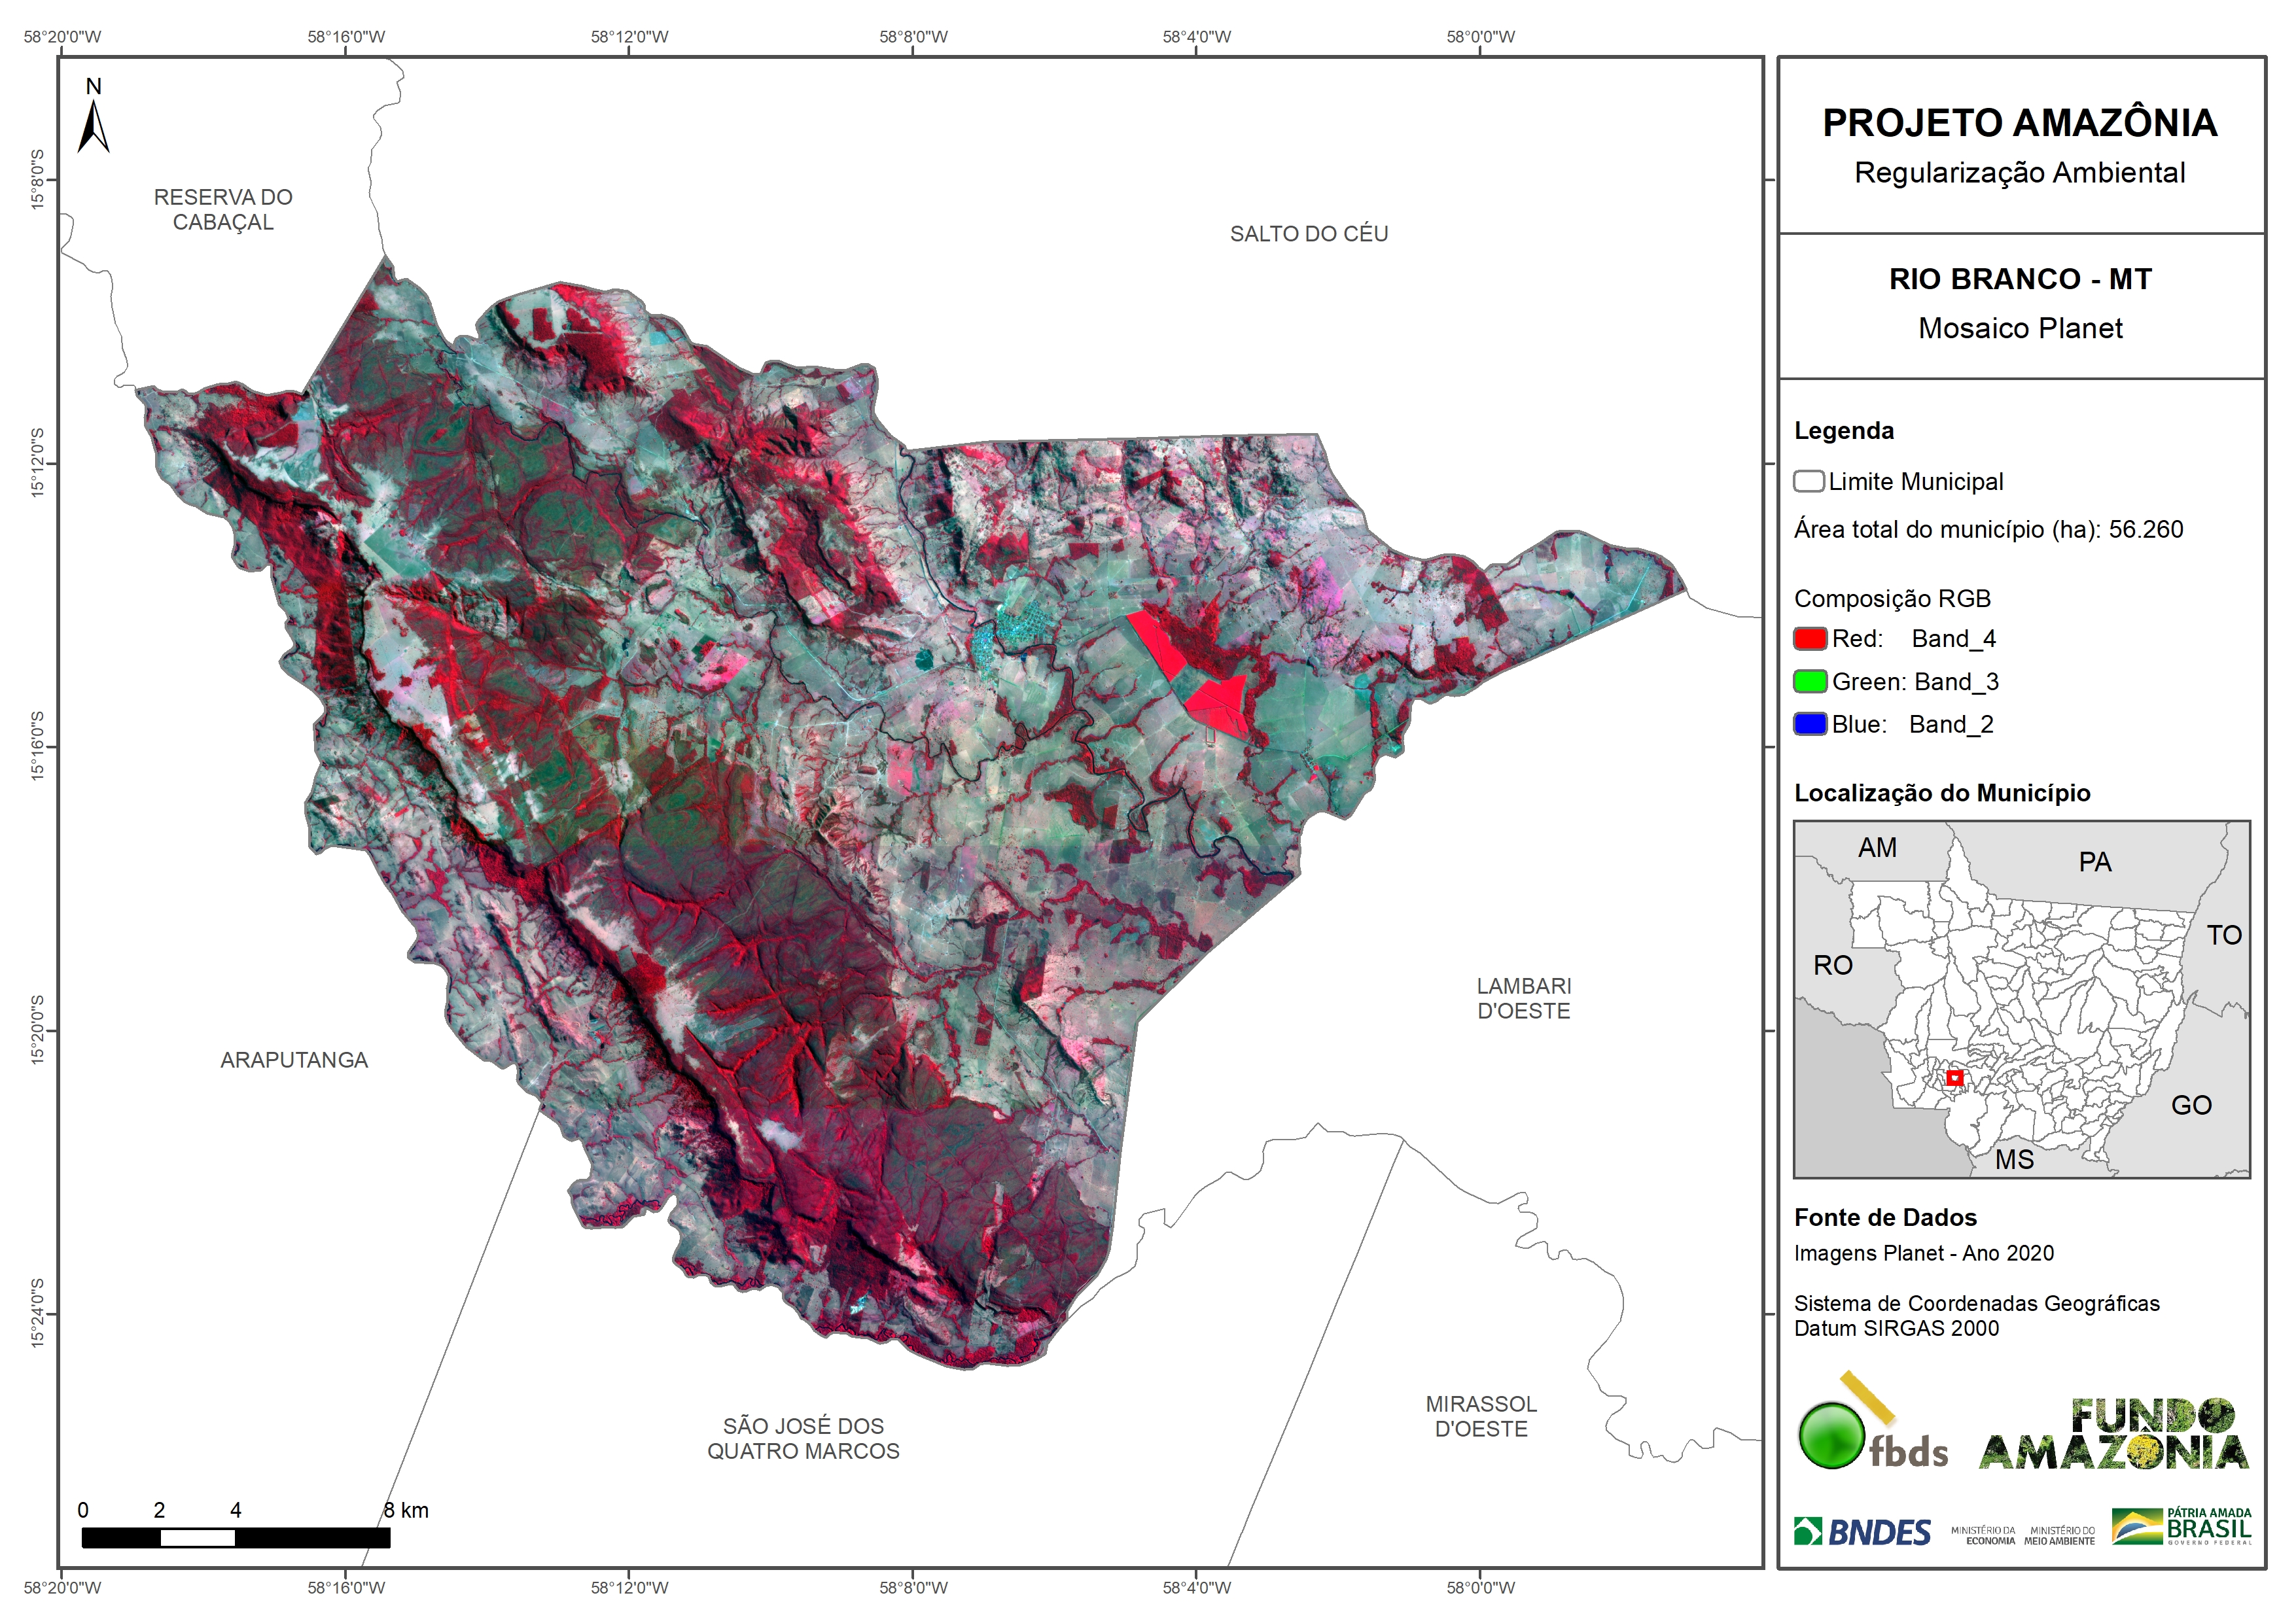Click the Mirassol D'Oeste label
The width and height of the screenshot is (2296, 1623).
pos(1480,1416)
